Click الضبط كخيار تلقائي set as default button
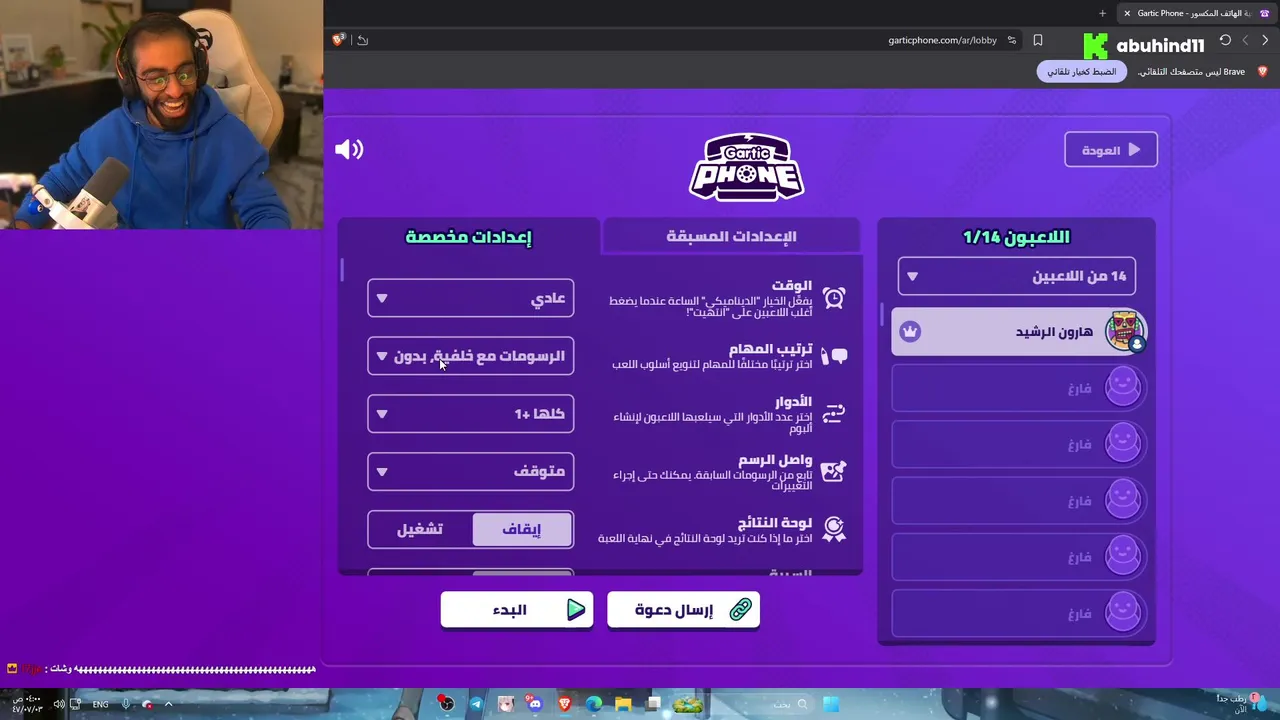Viewport: 1280px width, 720px height. (x=1082, y=72)
